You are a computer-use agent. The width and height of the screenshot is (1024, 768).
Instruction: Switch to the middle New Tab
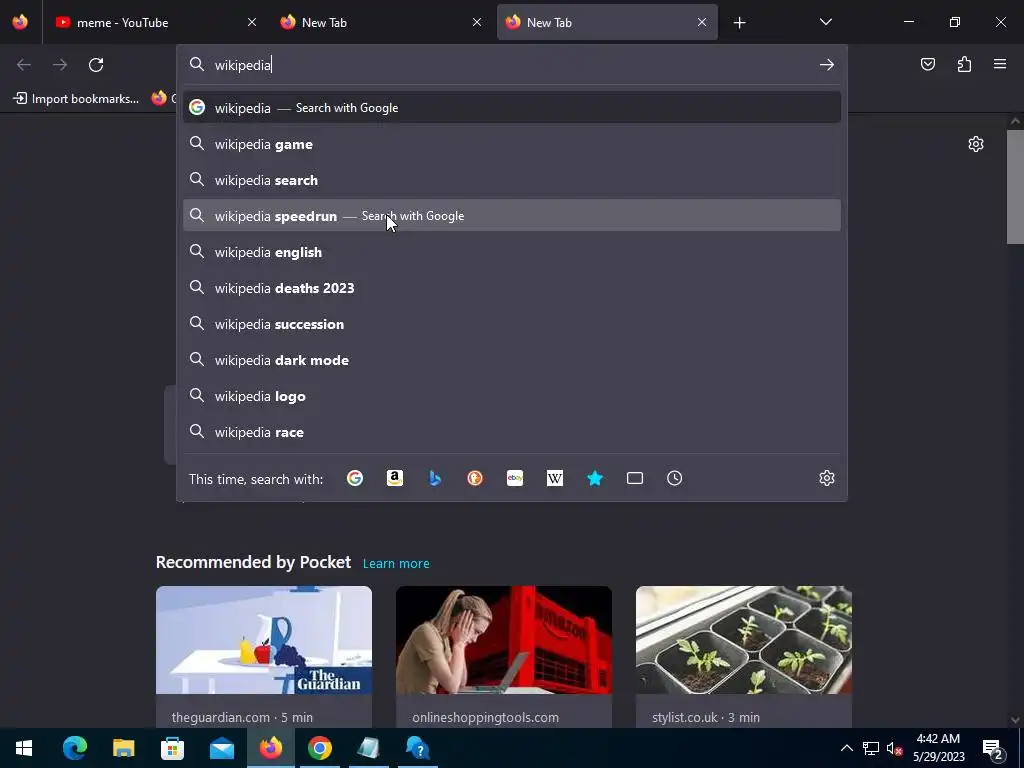pos(381,22)
